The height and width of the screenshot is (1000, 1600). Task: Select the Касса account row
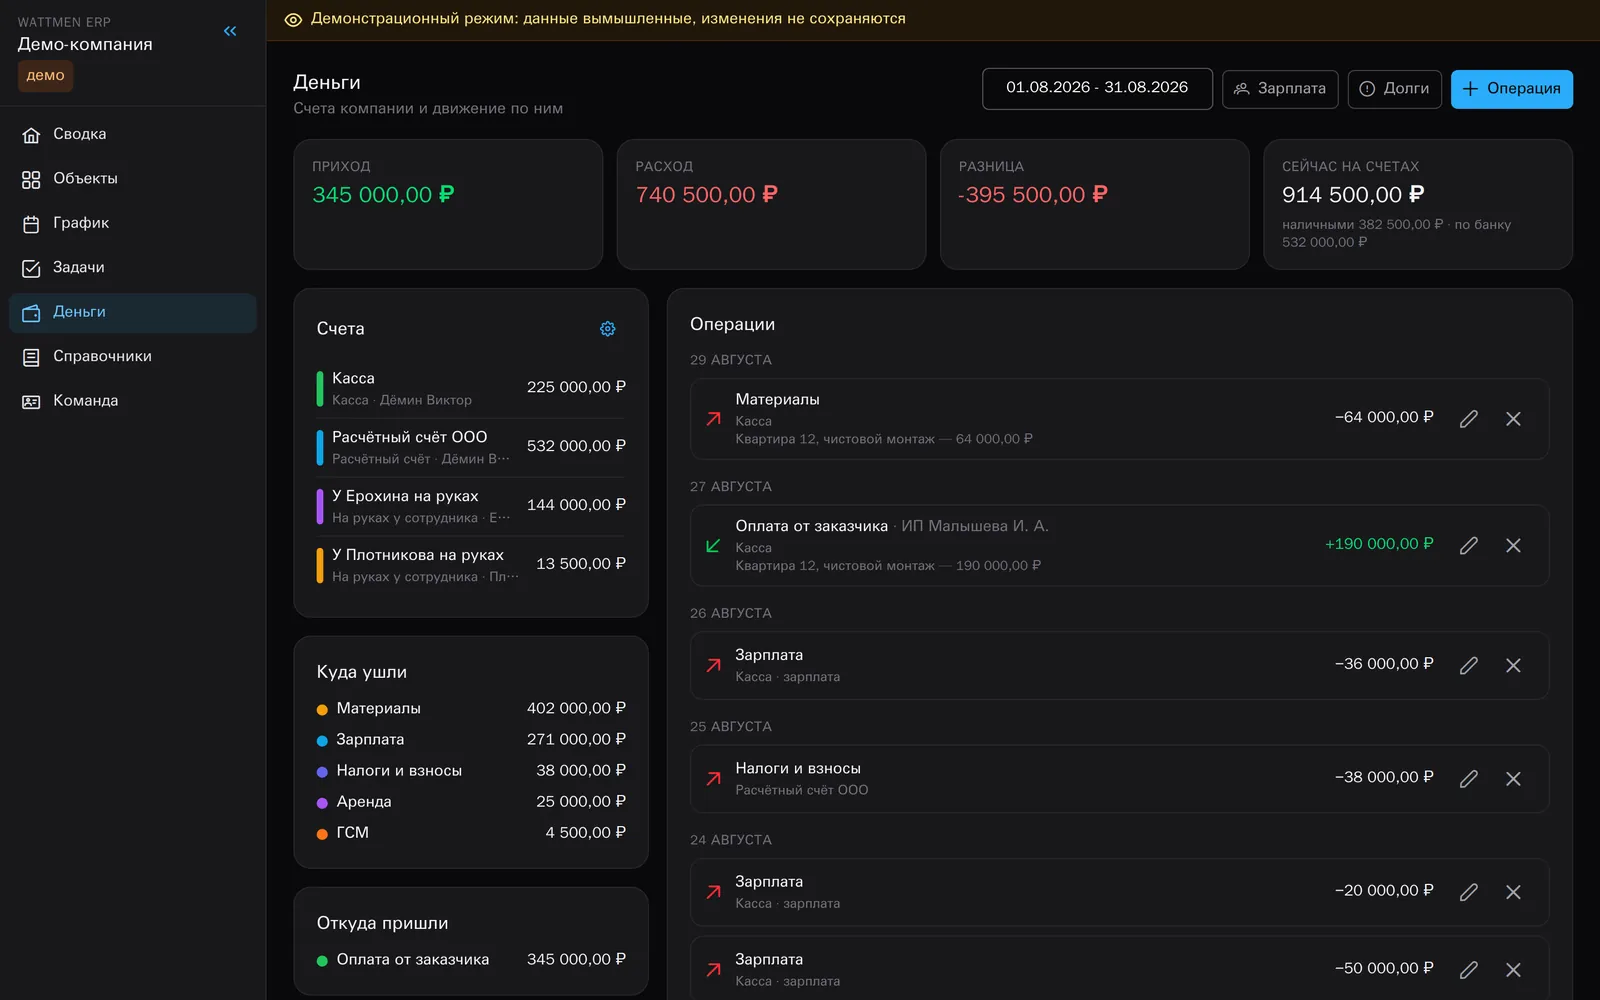471,388
